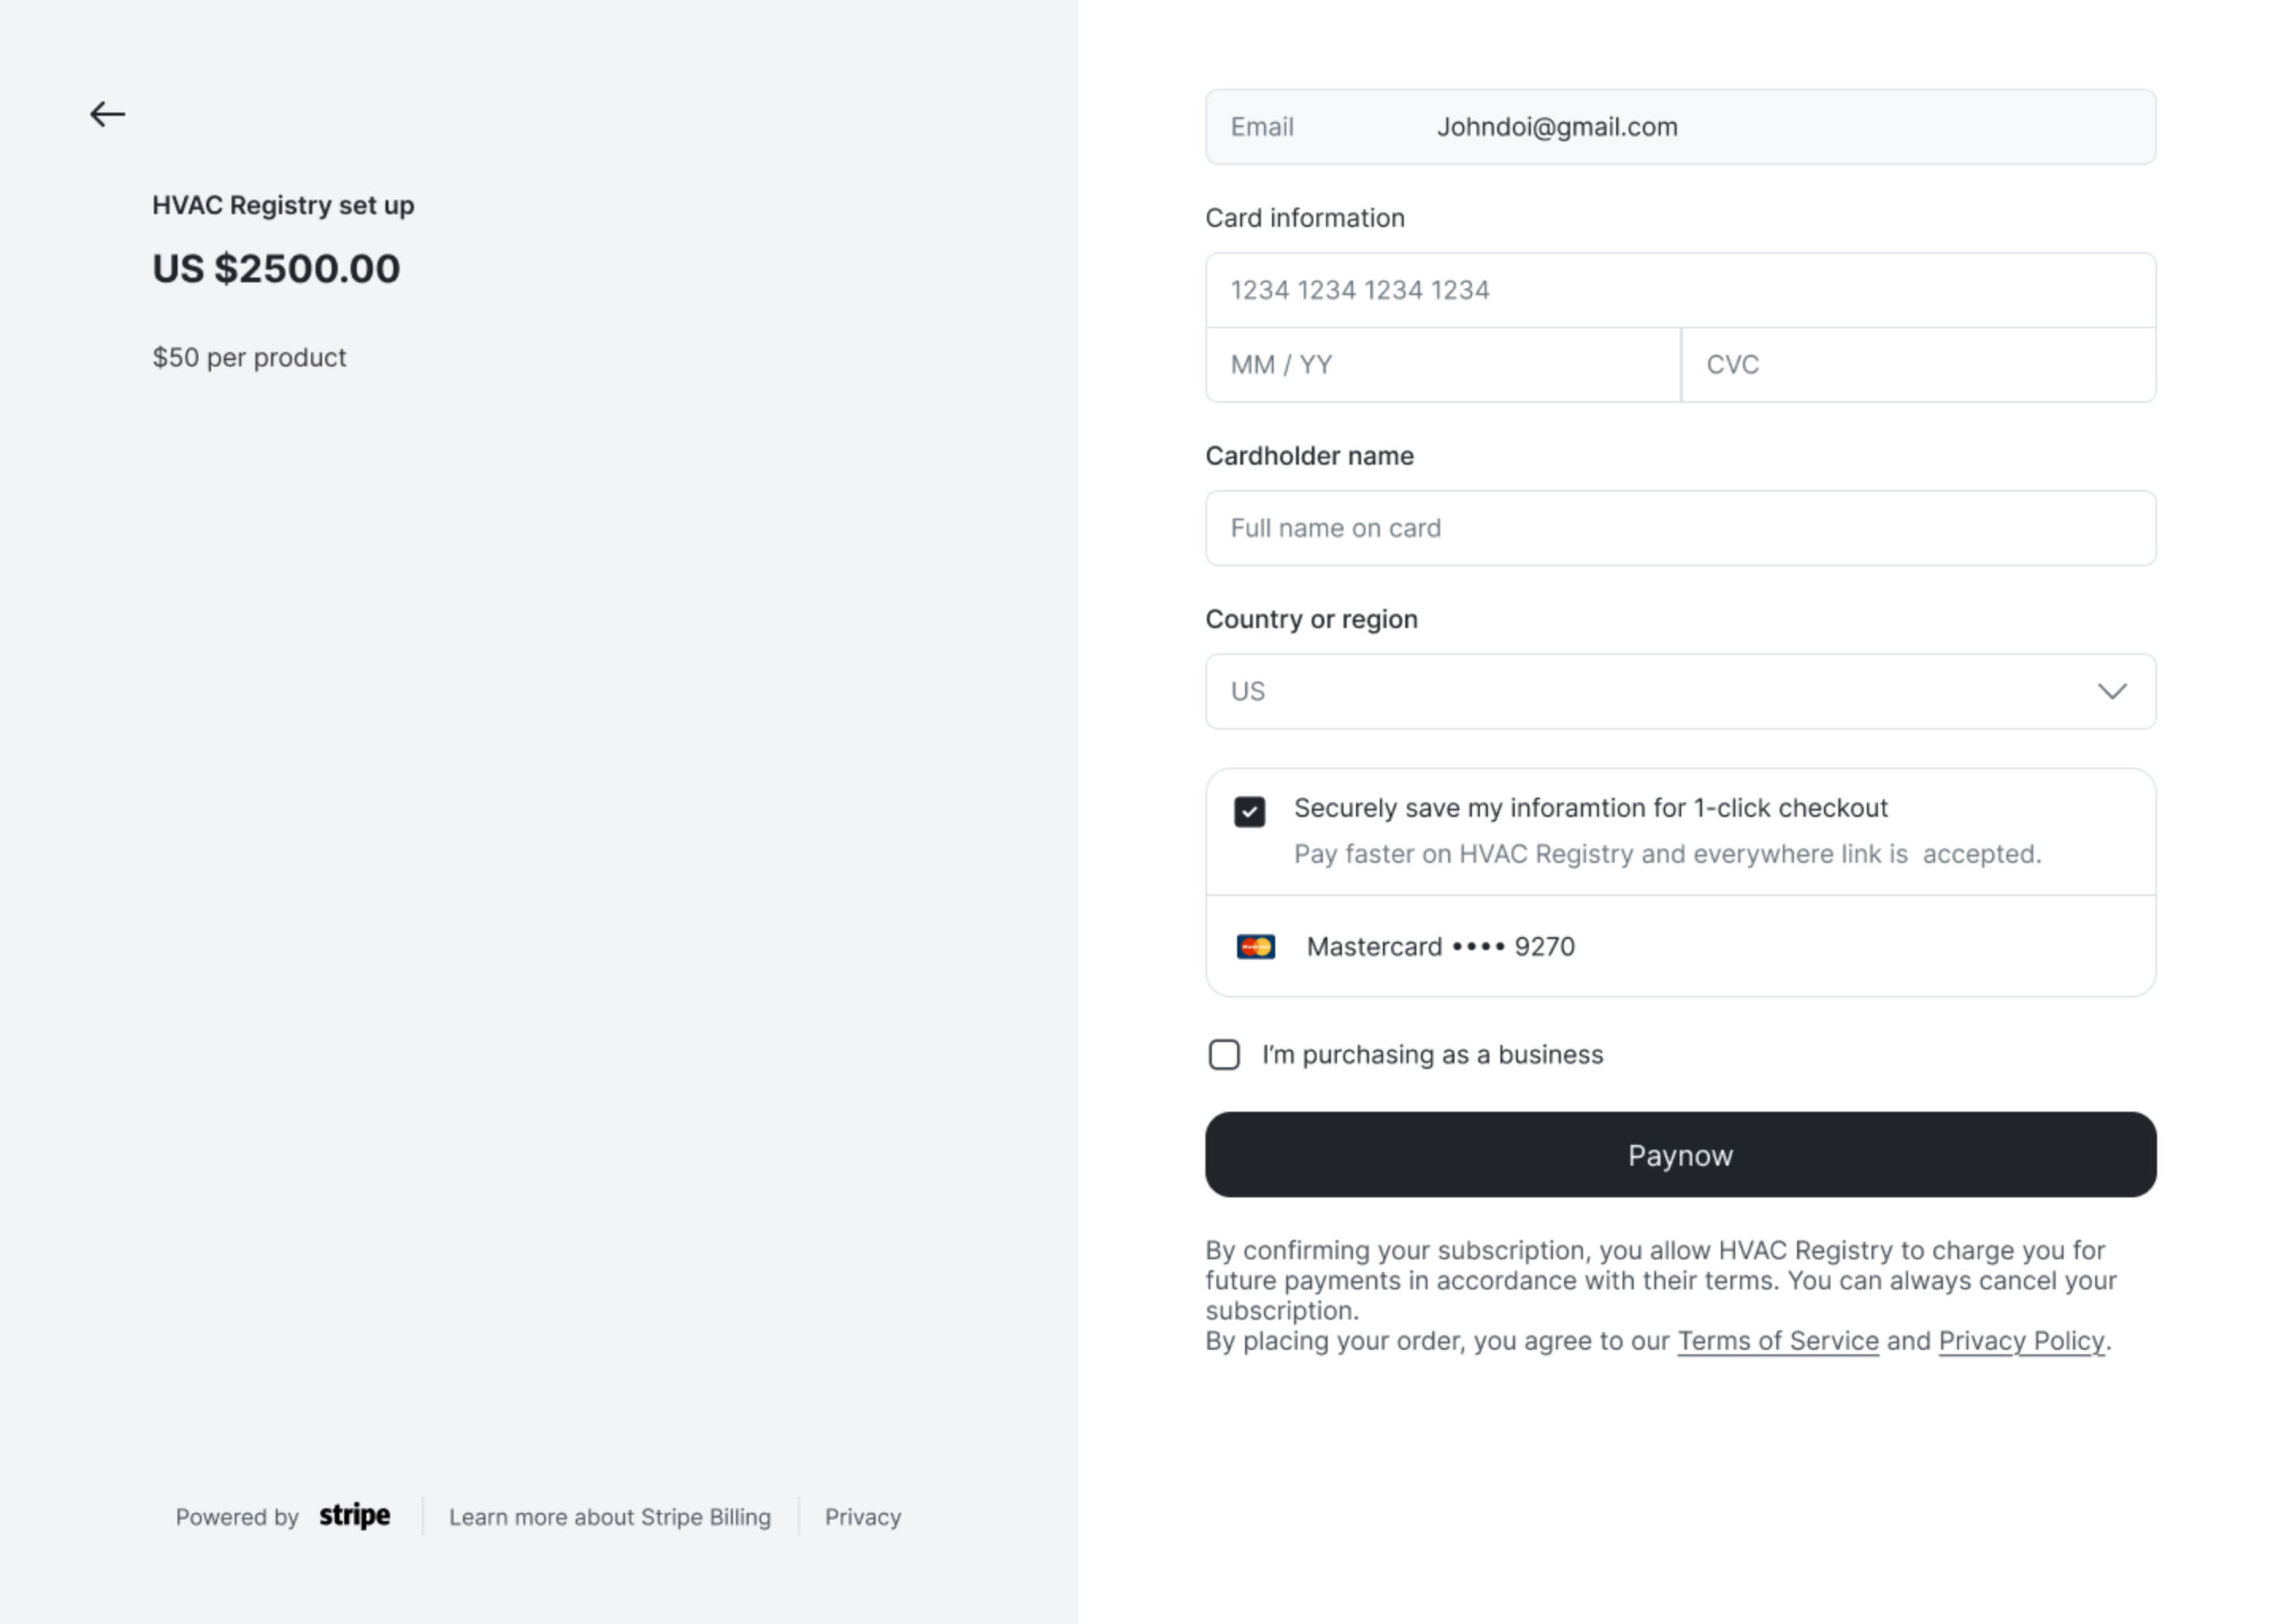Image resolution: width=2284 pixels, height=1624 pixels.
Task: Click Learn more about Stripe Billing
Action: point(610,1517)
